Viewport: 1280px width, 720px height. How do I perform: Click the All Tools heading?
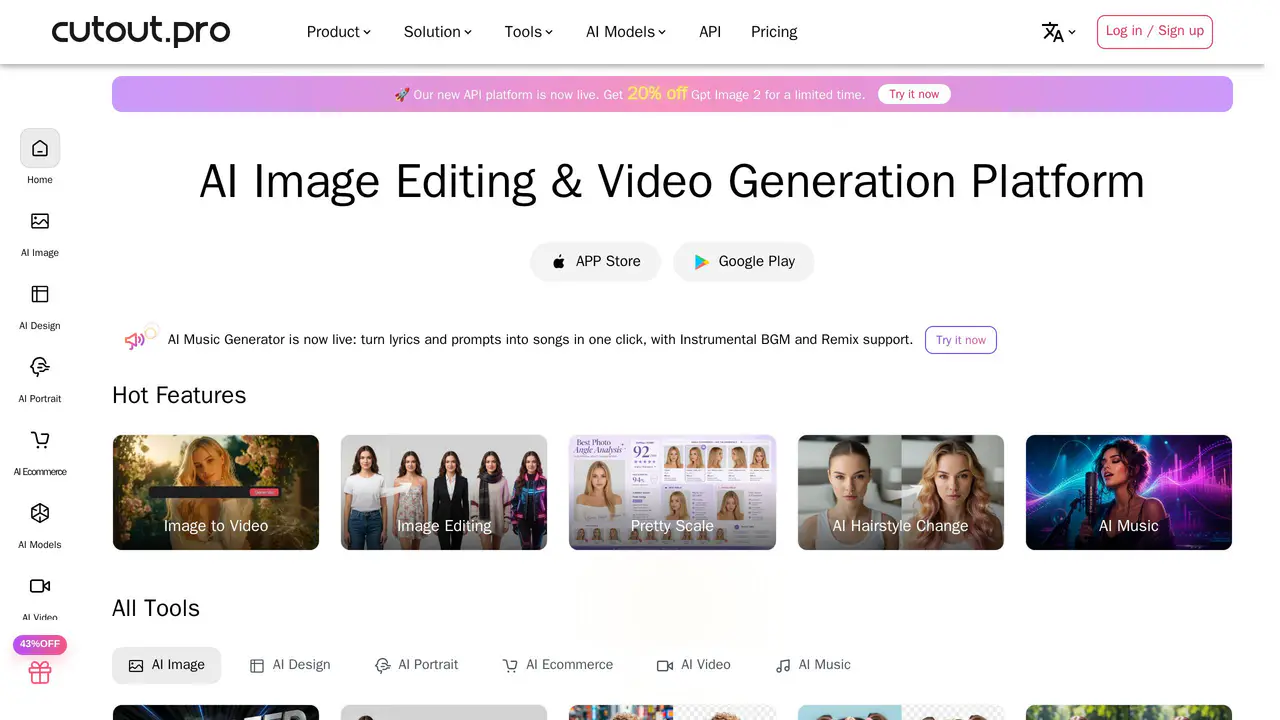(x=156, y=608)
